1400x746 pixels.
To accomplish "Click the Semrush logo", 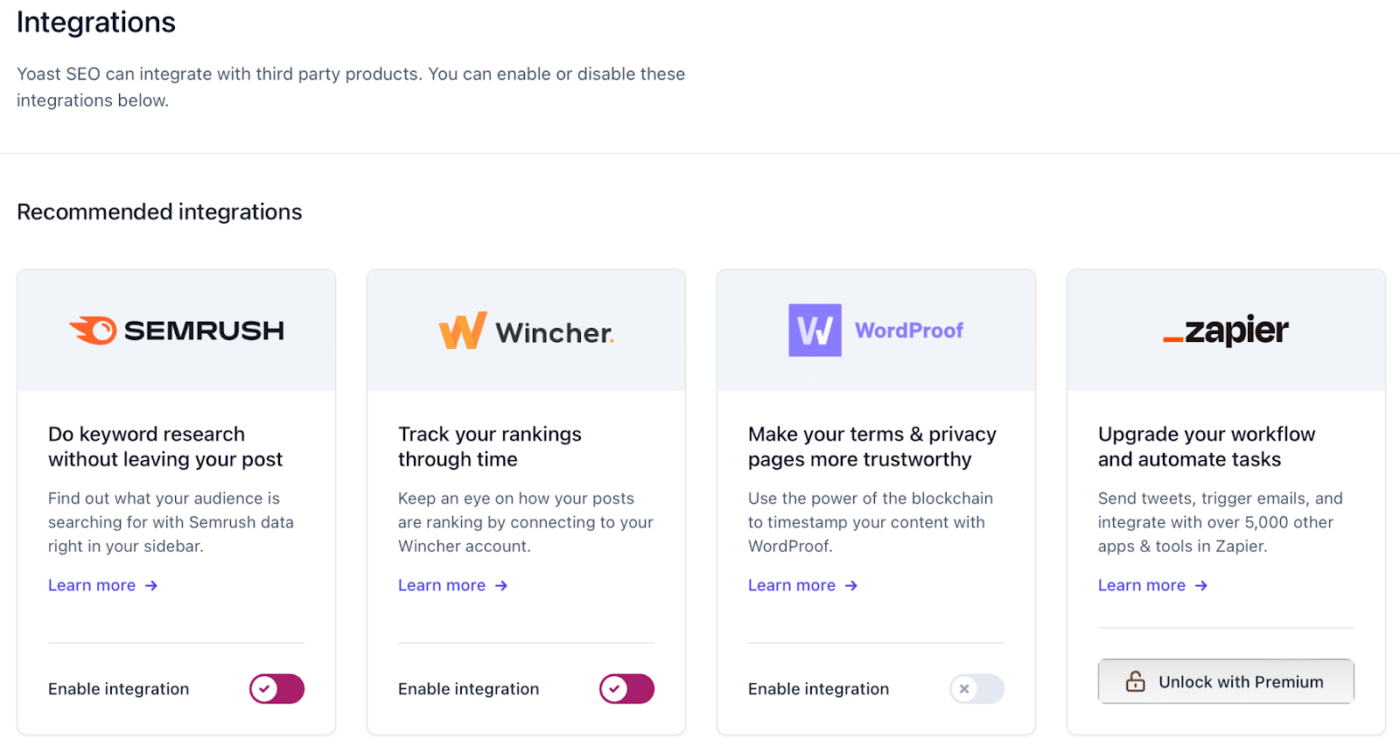I will point(176,330).
